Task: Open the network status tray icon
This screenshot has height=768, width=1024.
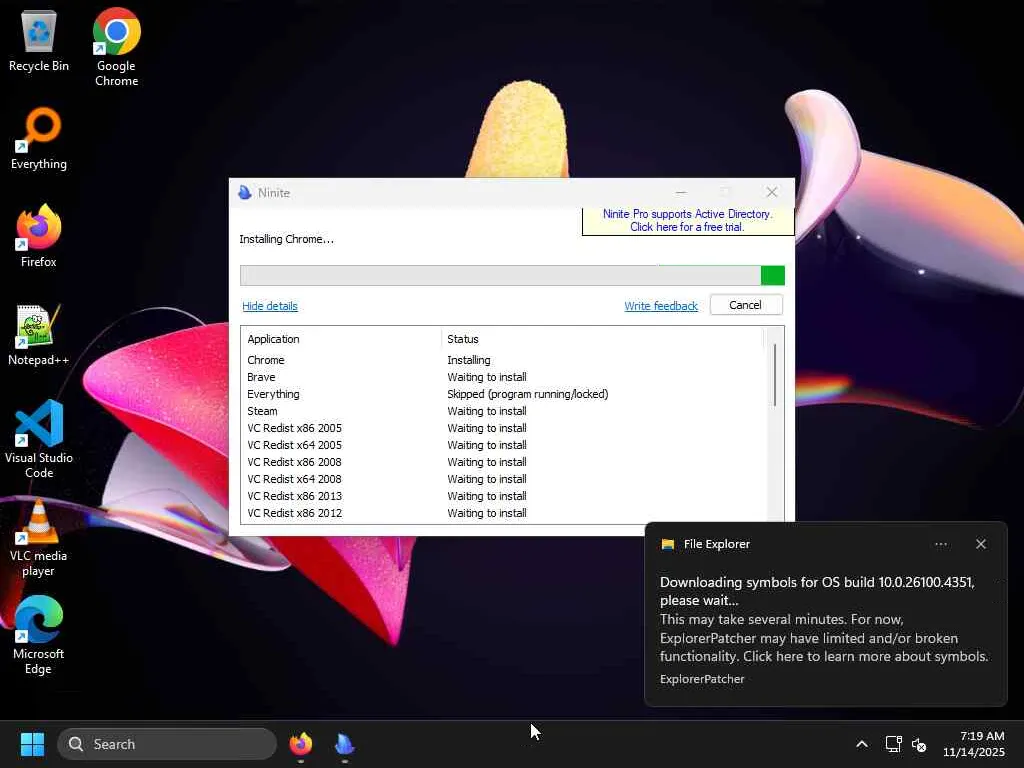Action: pyautogui.click(x=893, y=744)
